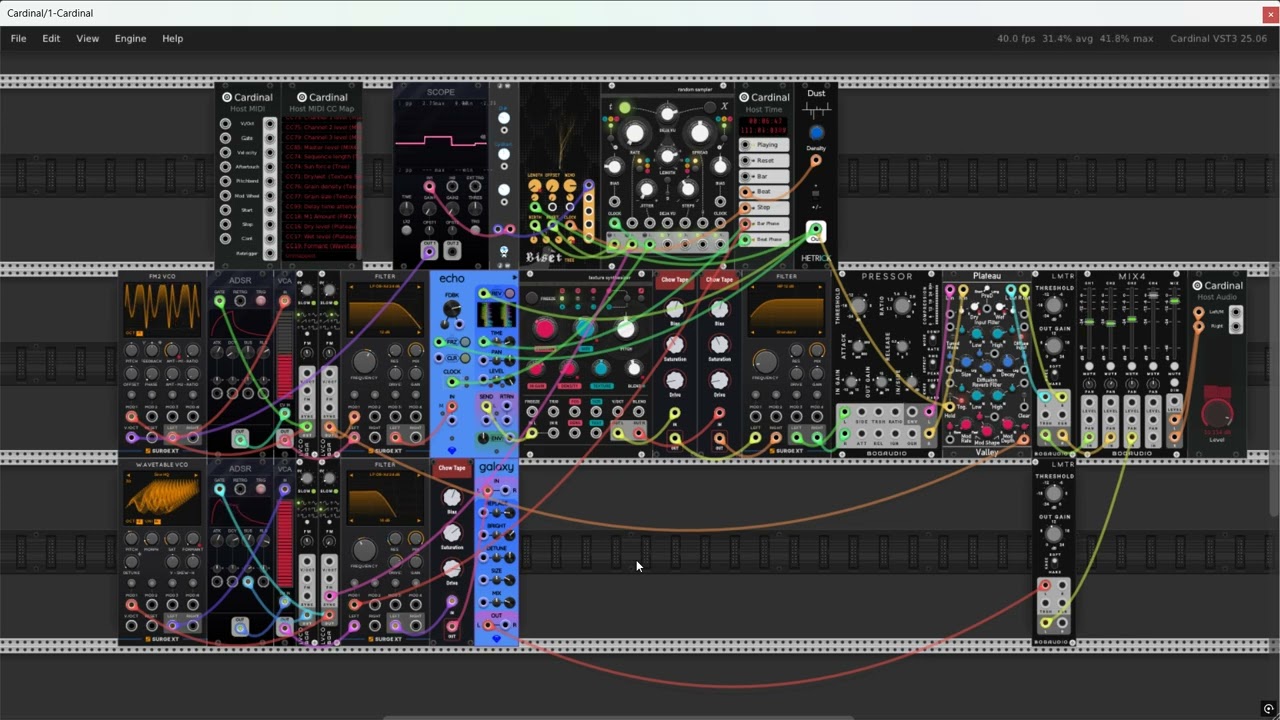Screen dimensions: 1280x720
Task: Click the Saturation knob on second top-row Chow Tape
Action: click(x=719, y=345)
